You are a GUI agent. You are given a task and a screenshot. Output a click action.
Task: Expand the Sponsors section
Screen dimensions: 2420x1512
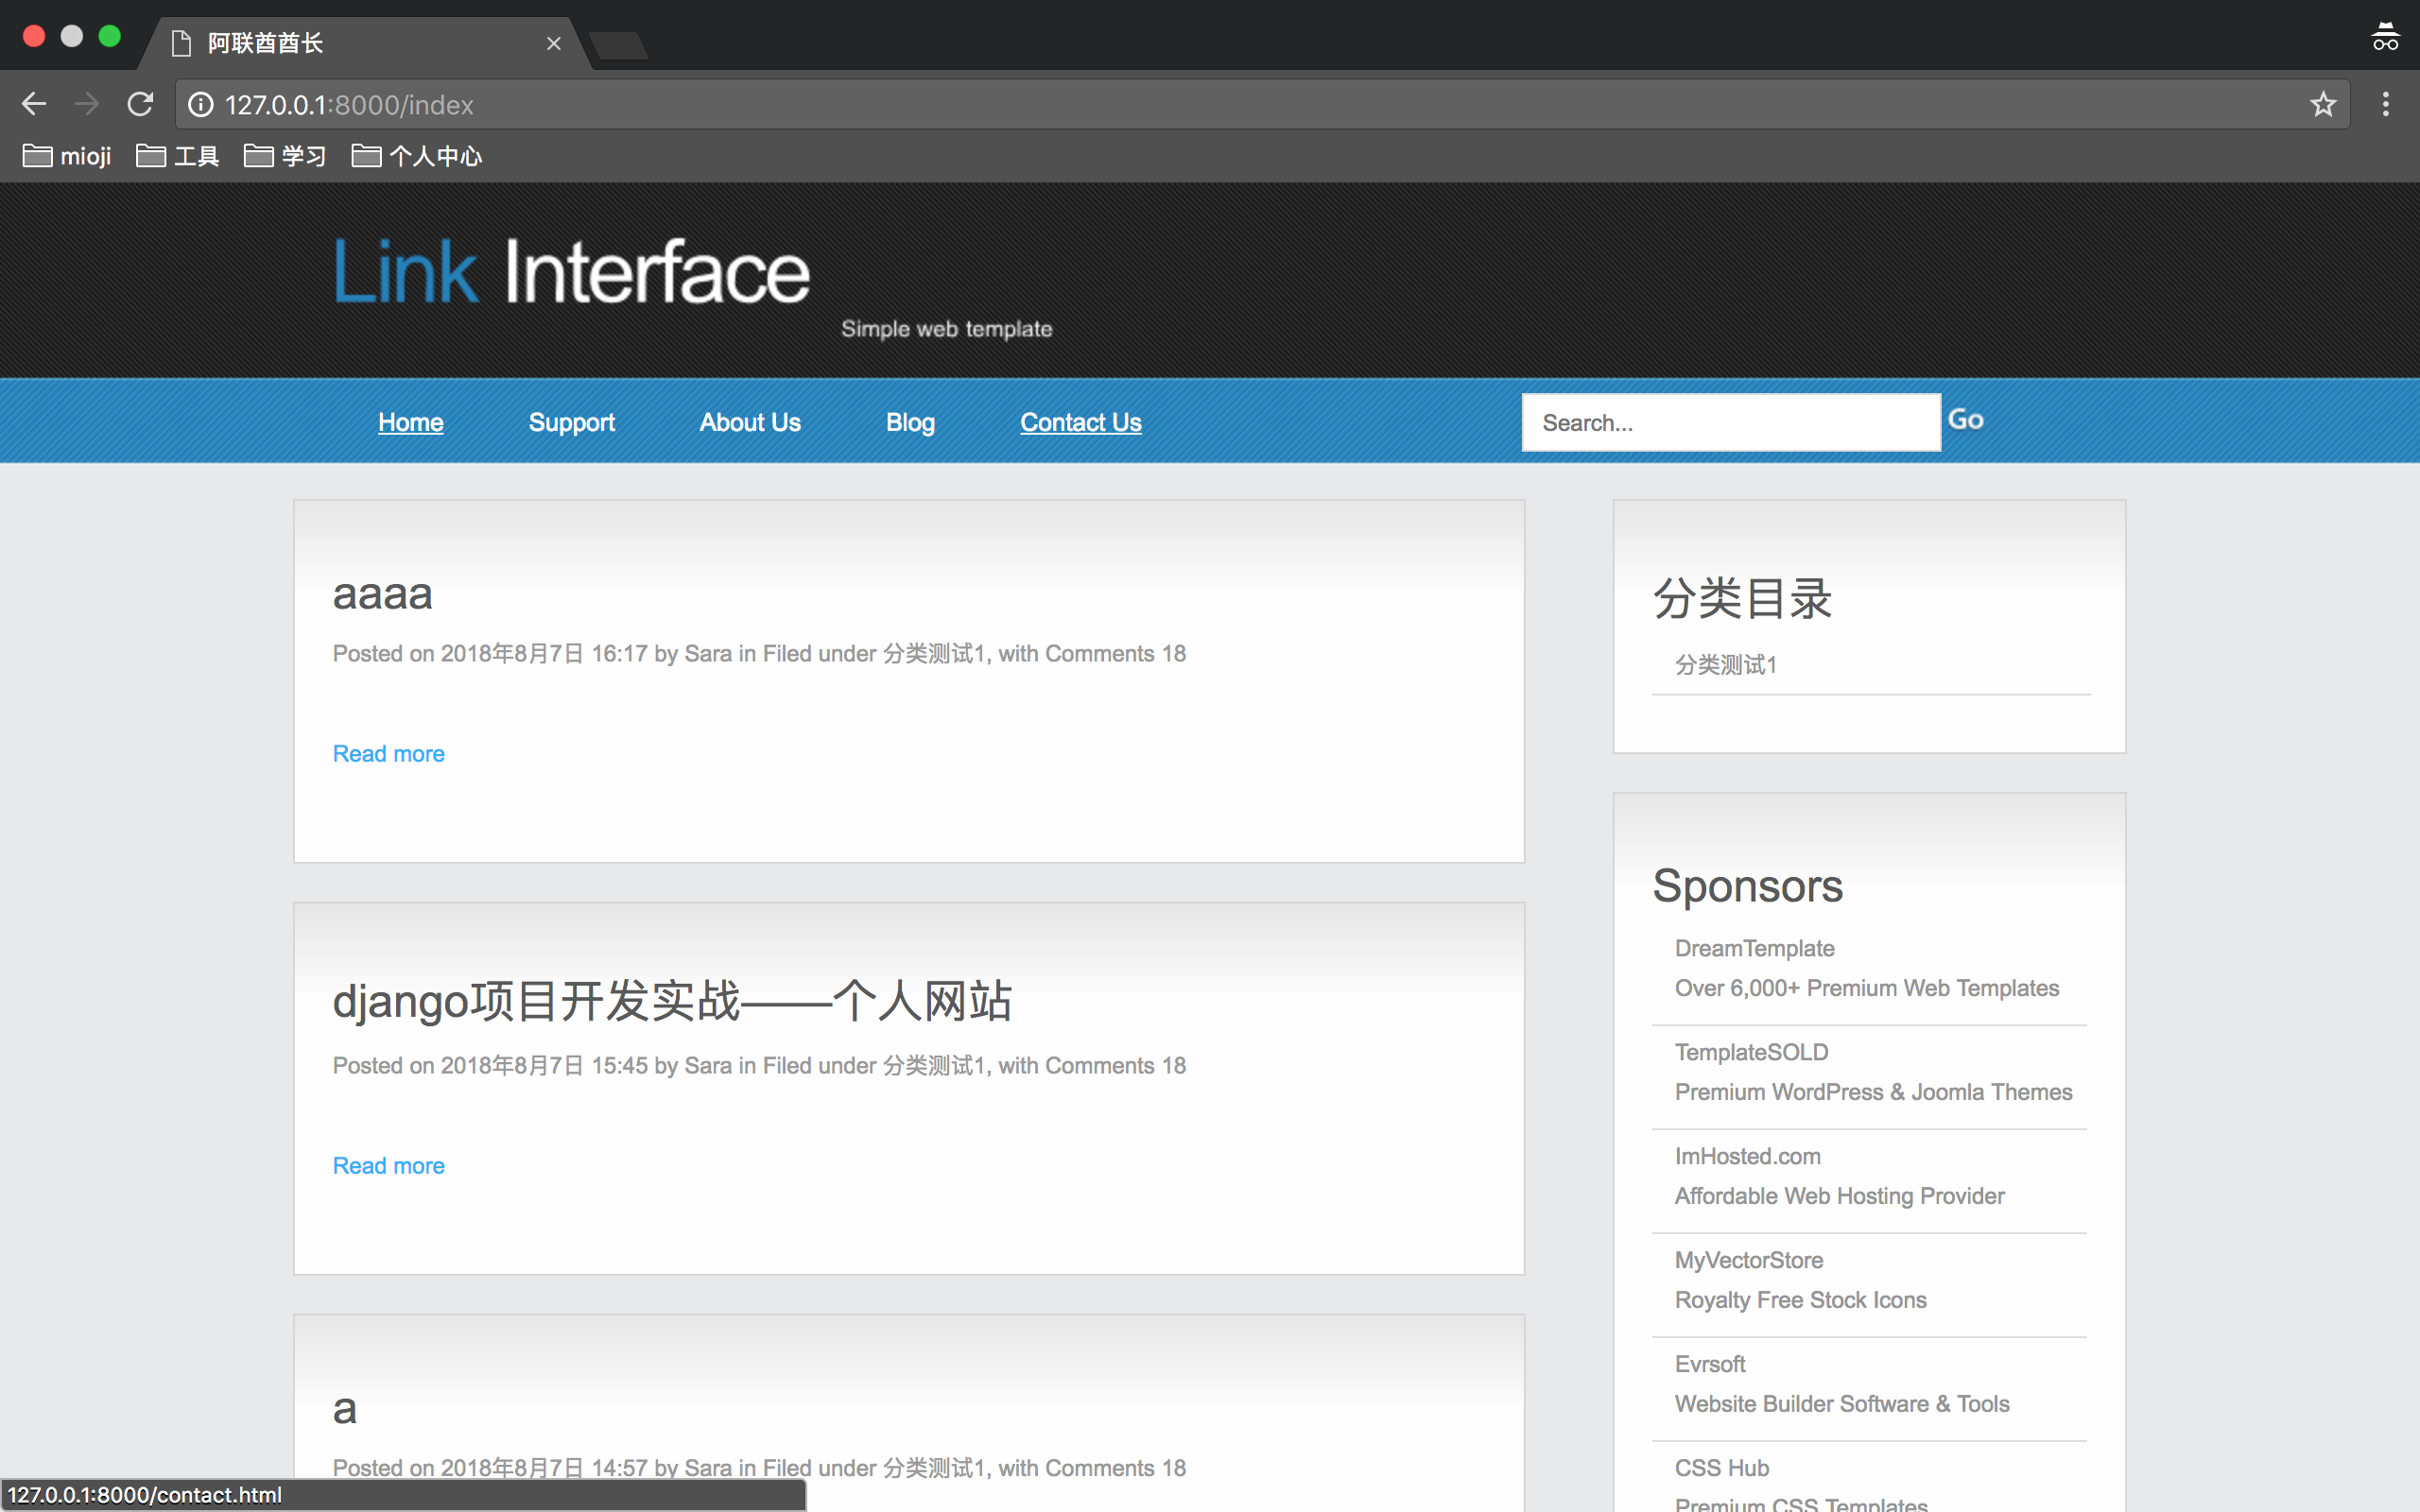click(1749, 885)
